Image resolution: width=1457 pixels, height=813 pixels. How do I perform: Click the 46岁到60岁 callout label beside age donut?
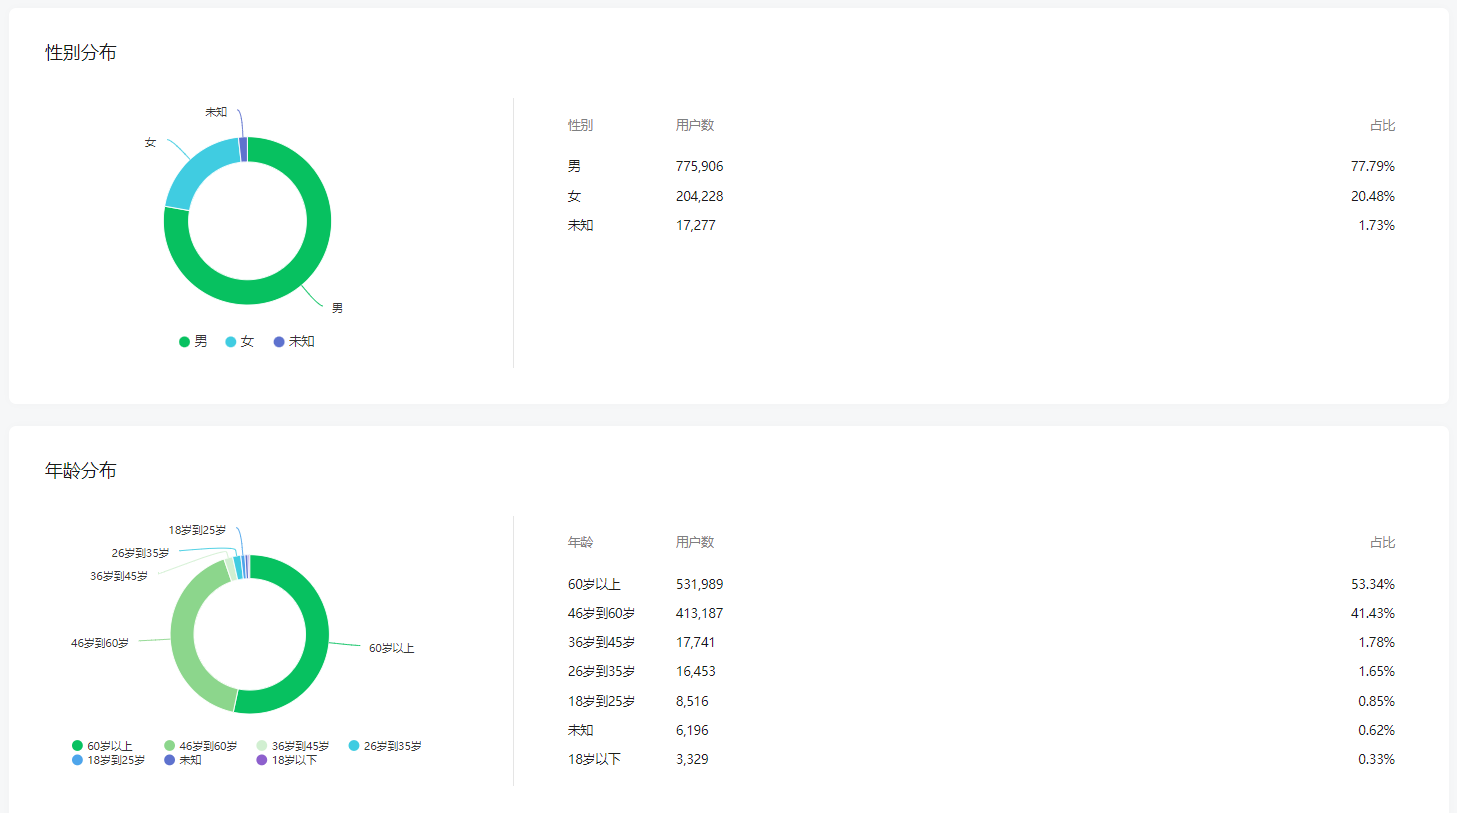pos(100,643)
